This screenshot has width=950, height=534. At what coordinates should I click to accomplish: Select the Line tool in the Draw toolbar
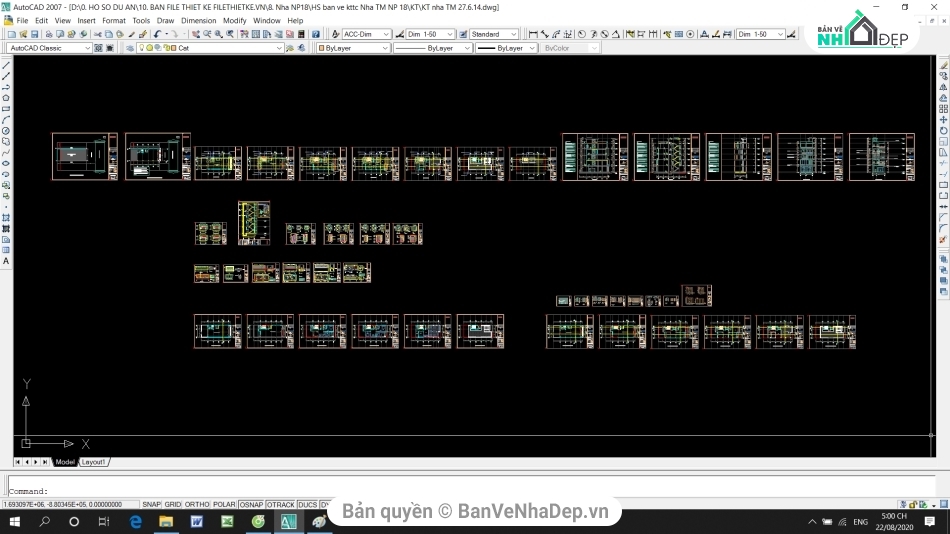click(x=6, y=65)
